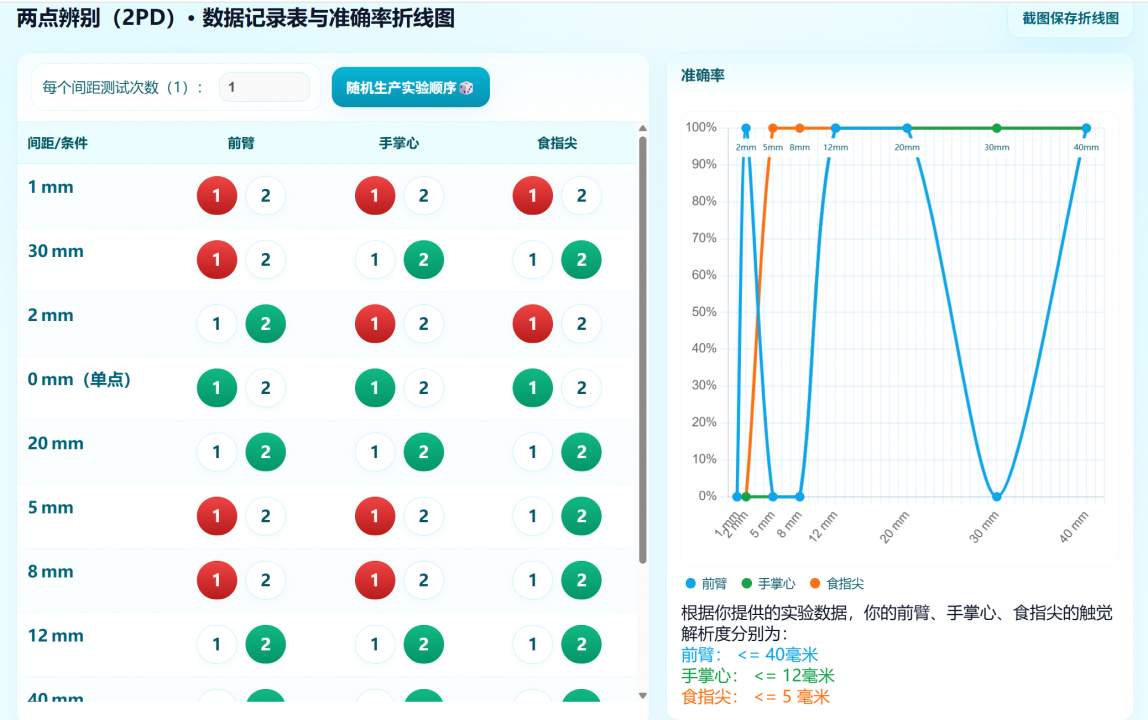The image size is (1148, 720).
Task: Click the table's vertical scrollbar
Action: click(642, 350)
